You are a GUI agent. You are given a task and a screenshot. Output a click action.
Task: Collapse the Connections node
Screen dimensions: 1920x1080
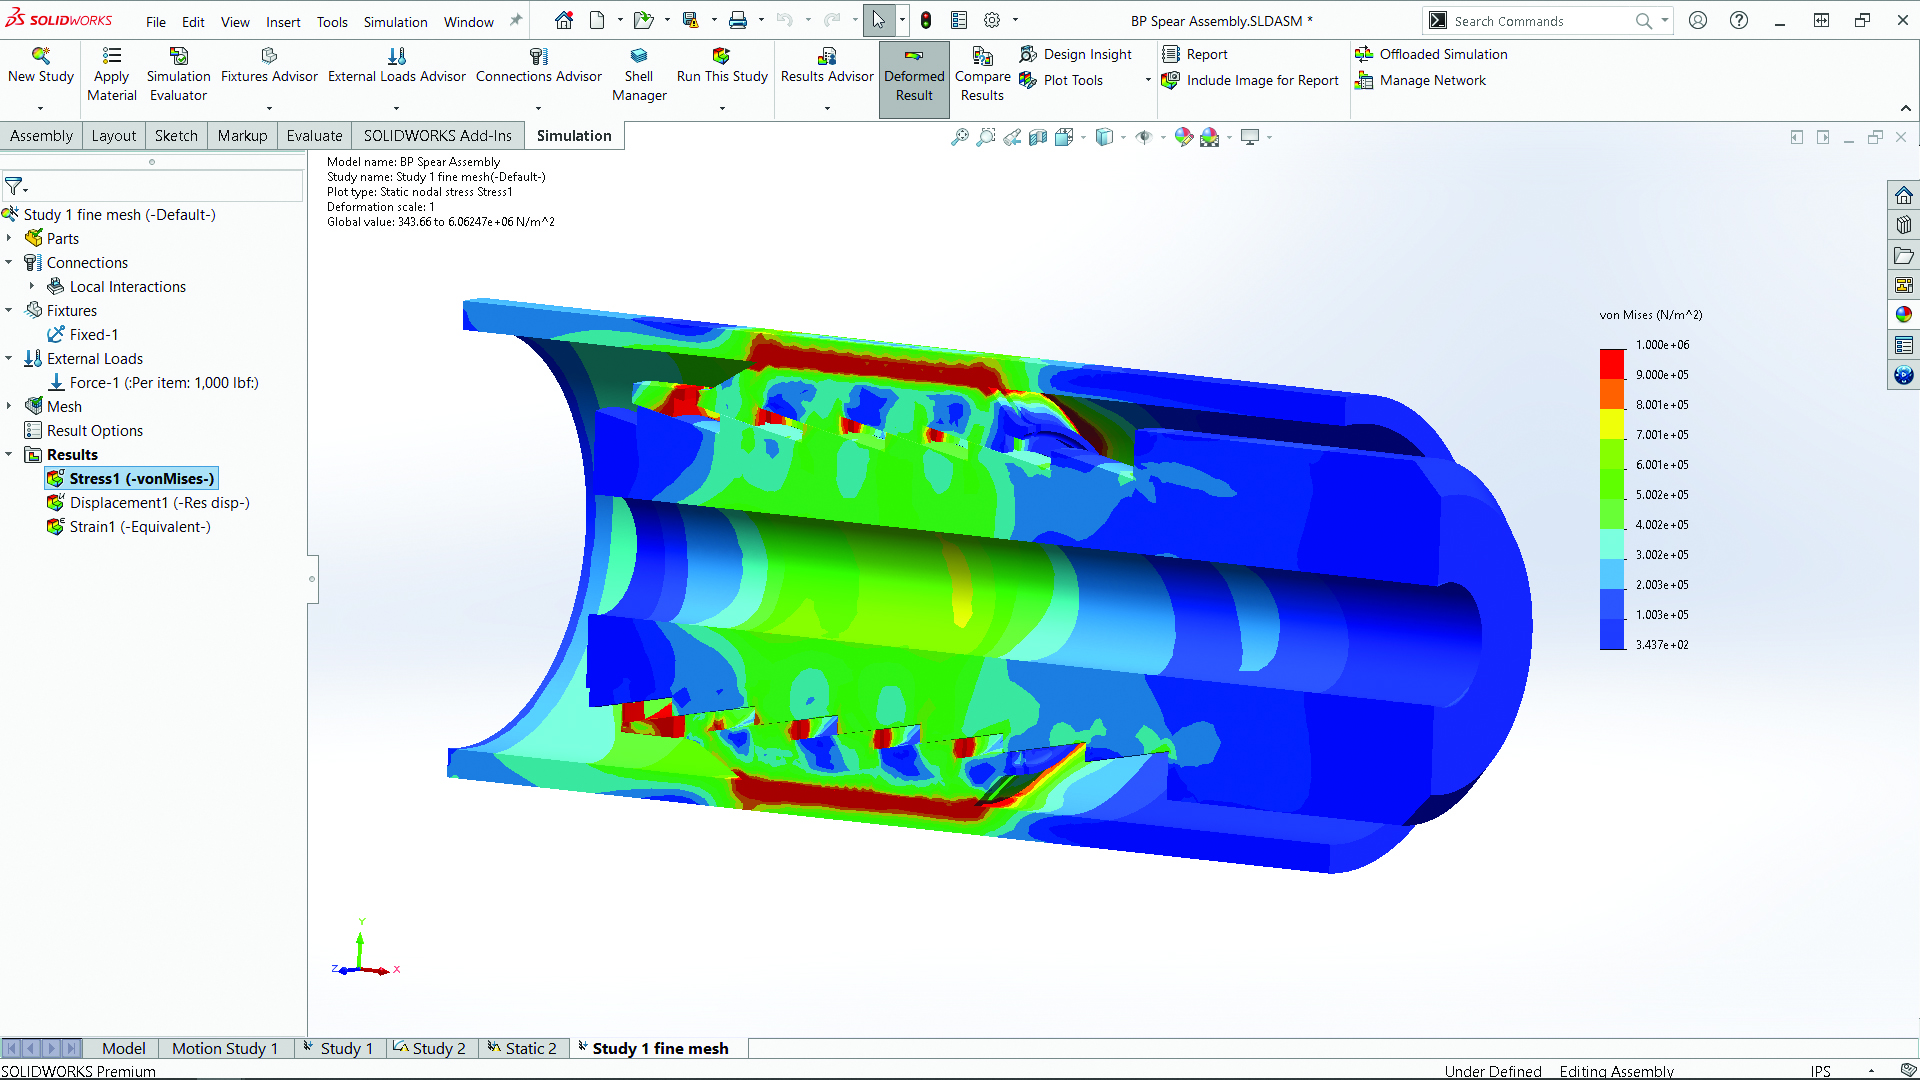[x=9, y=262]
